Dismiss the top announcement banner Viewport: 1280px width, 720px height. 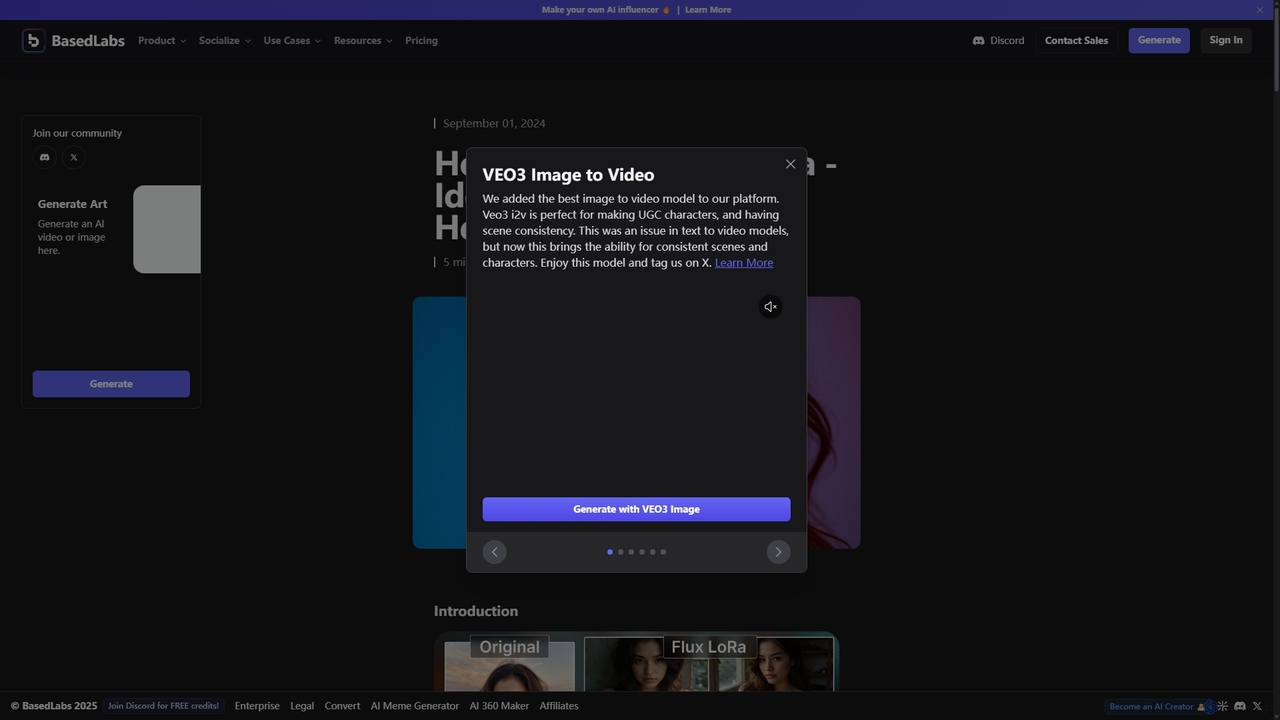tap(1260, 10)
